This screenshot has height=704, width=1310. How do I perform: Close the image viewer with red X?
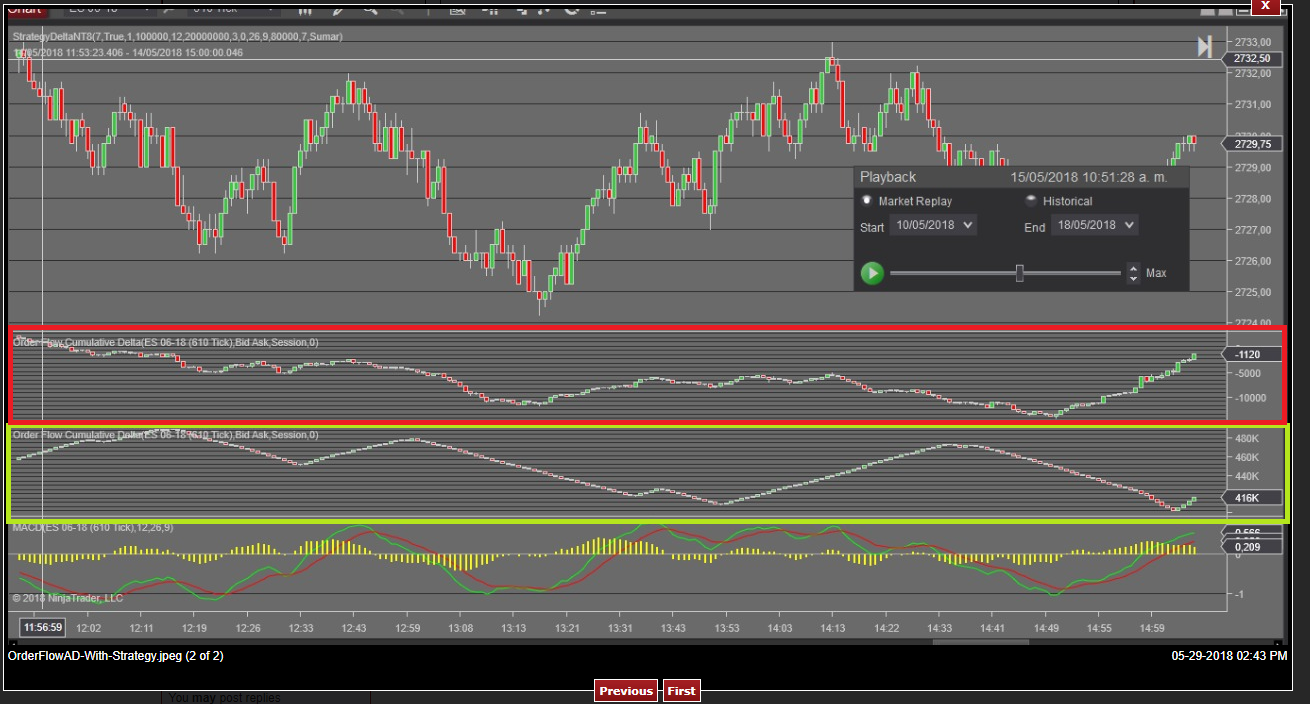1265,5
